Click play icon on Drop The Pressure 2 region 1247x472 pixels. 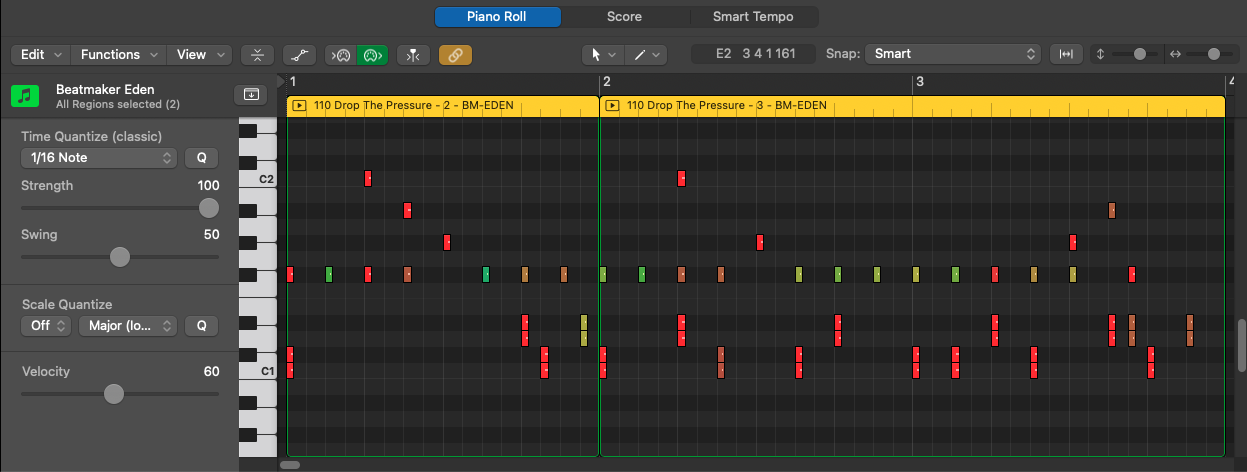tap(298, 105)
